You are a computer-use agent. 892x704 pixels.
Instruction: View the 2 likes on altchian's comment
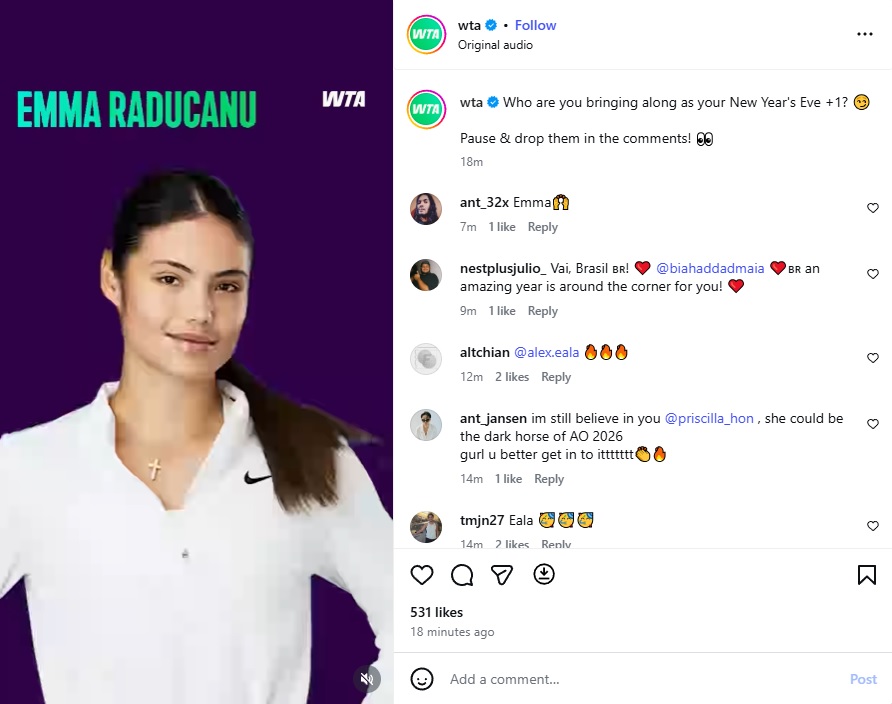pos(512,377)
